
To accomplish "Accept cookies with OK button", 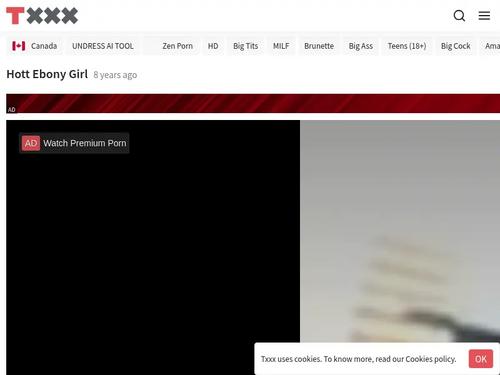I will click(481, 359).
